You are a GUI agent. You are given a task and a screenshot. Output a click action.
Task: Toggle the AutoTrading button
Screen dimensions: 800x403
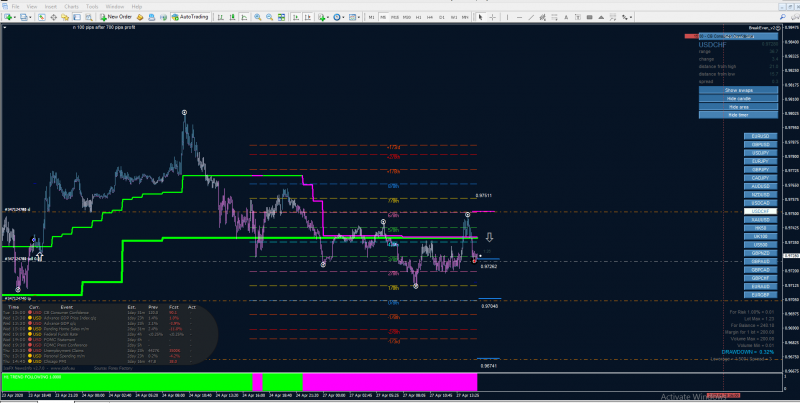190,17
